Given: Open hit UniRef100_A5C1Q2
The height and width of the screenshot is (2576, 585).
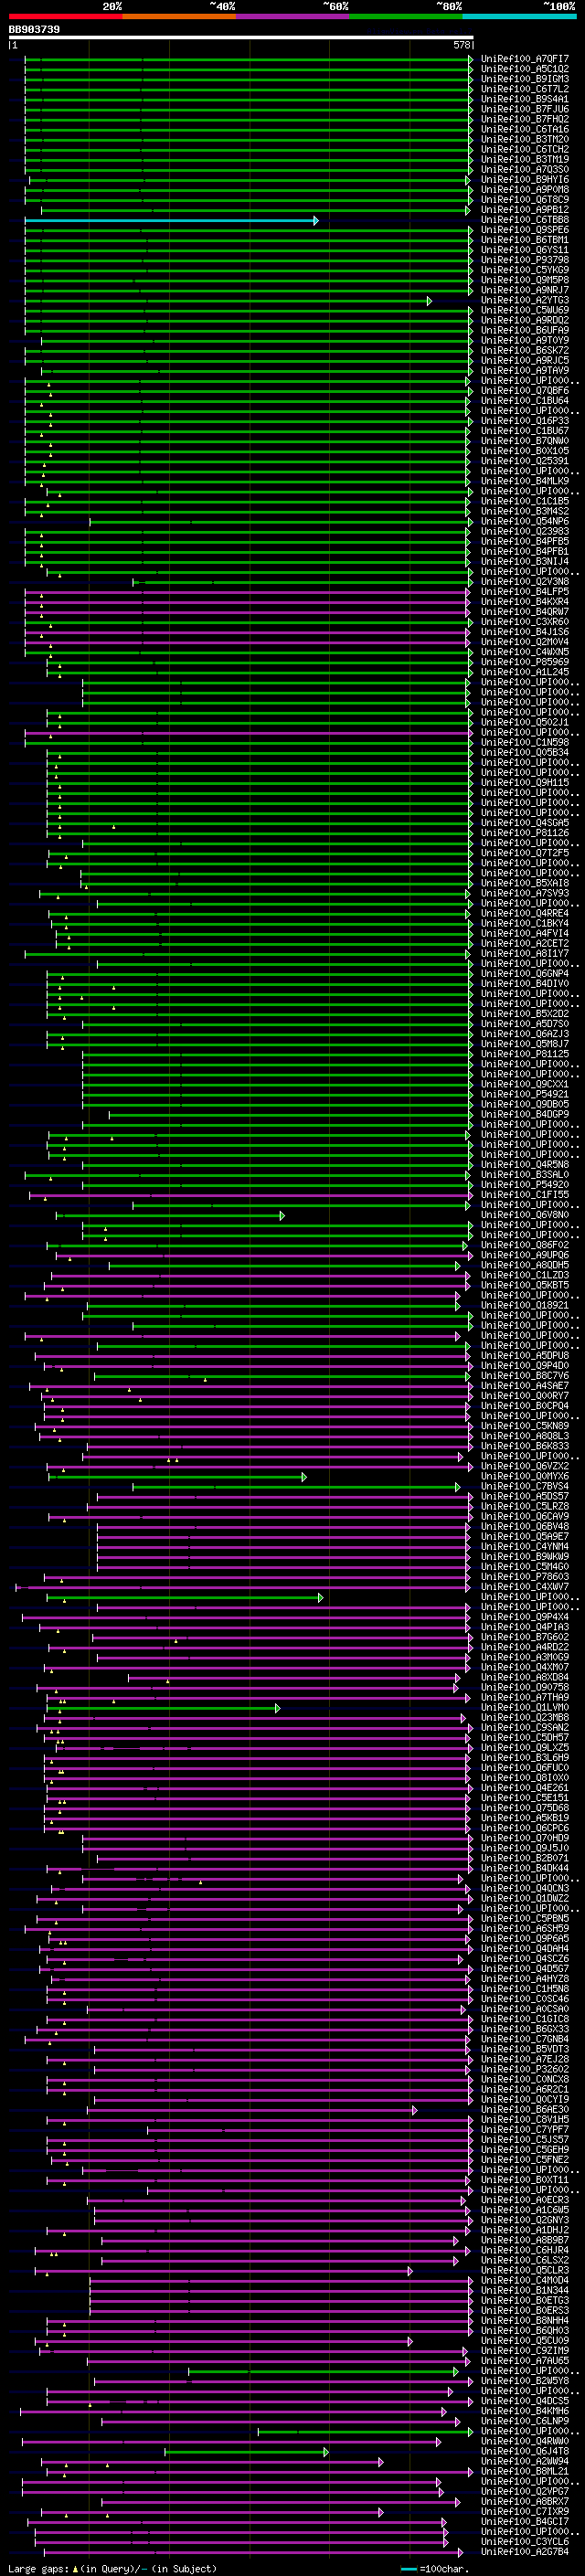Looking at the screenshot, I should click(525, 69).
